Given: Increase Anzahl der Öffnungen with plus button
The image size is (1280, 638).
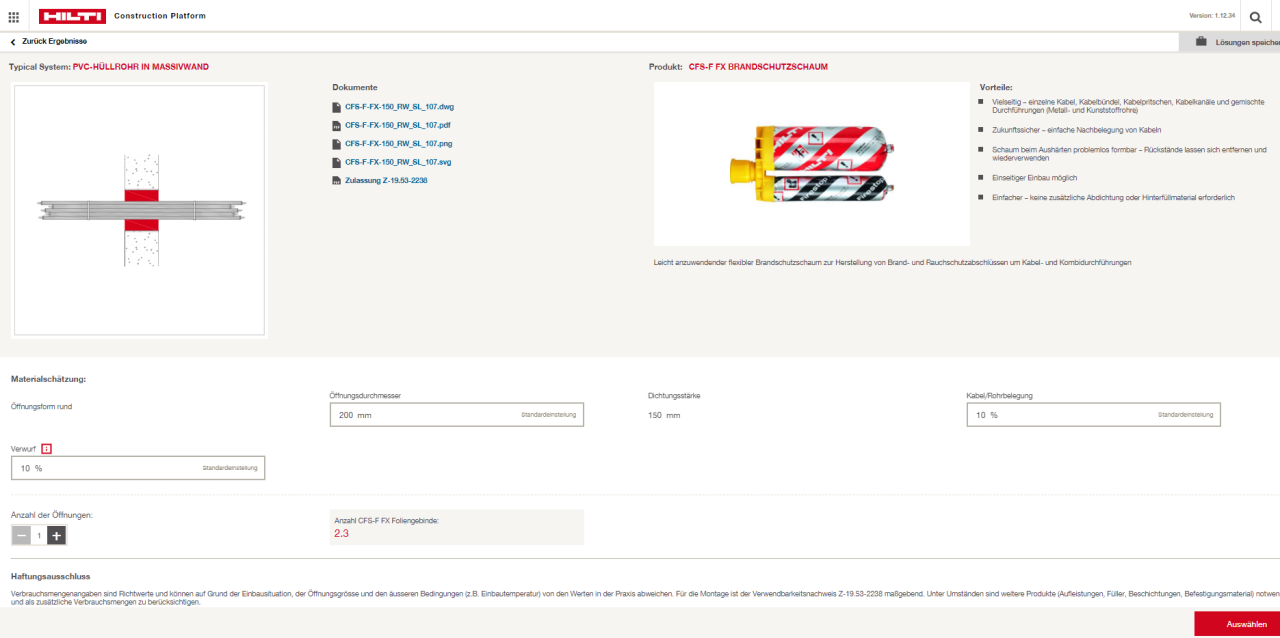Looking at the screenshot, I should tap(56, 535).
